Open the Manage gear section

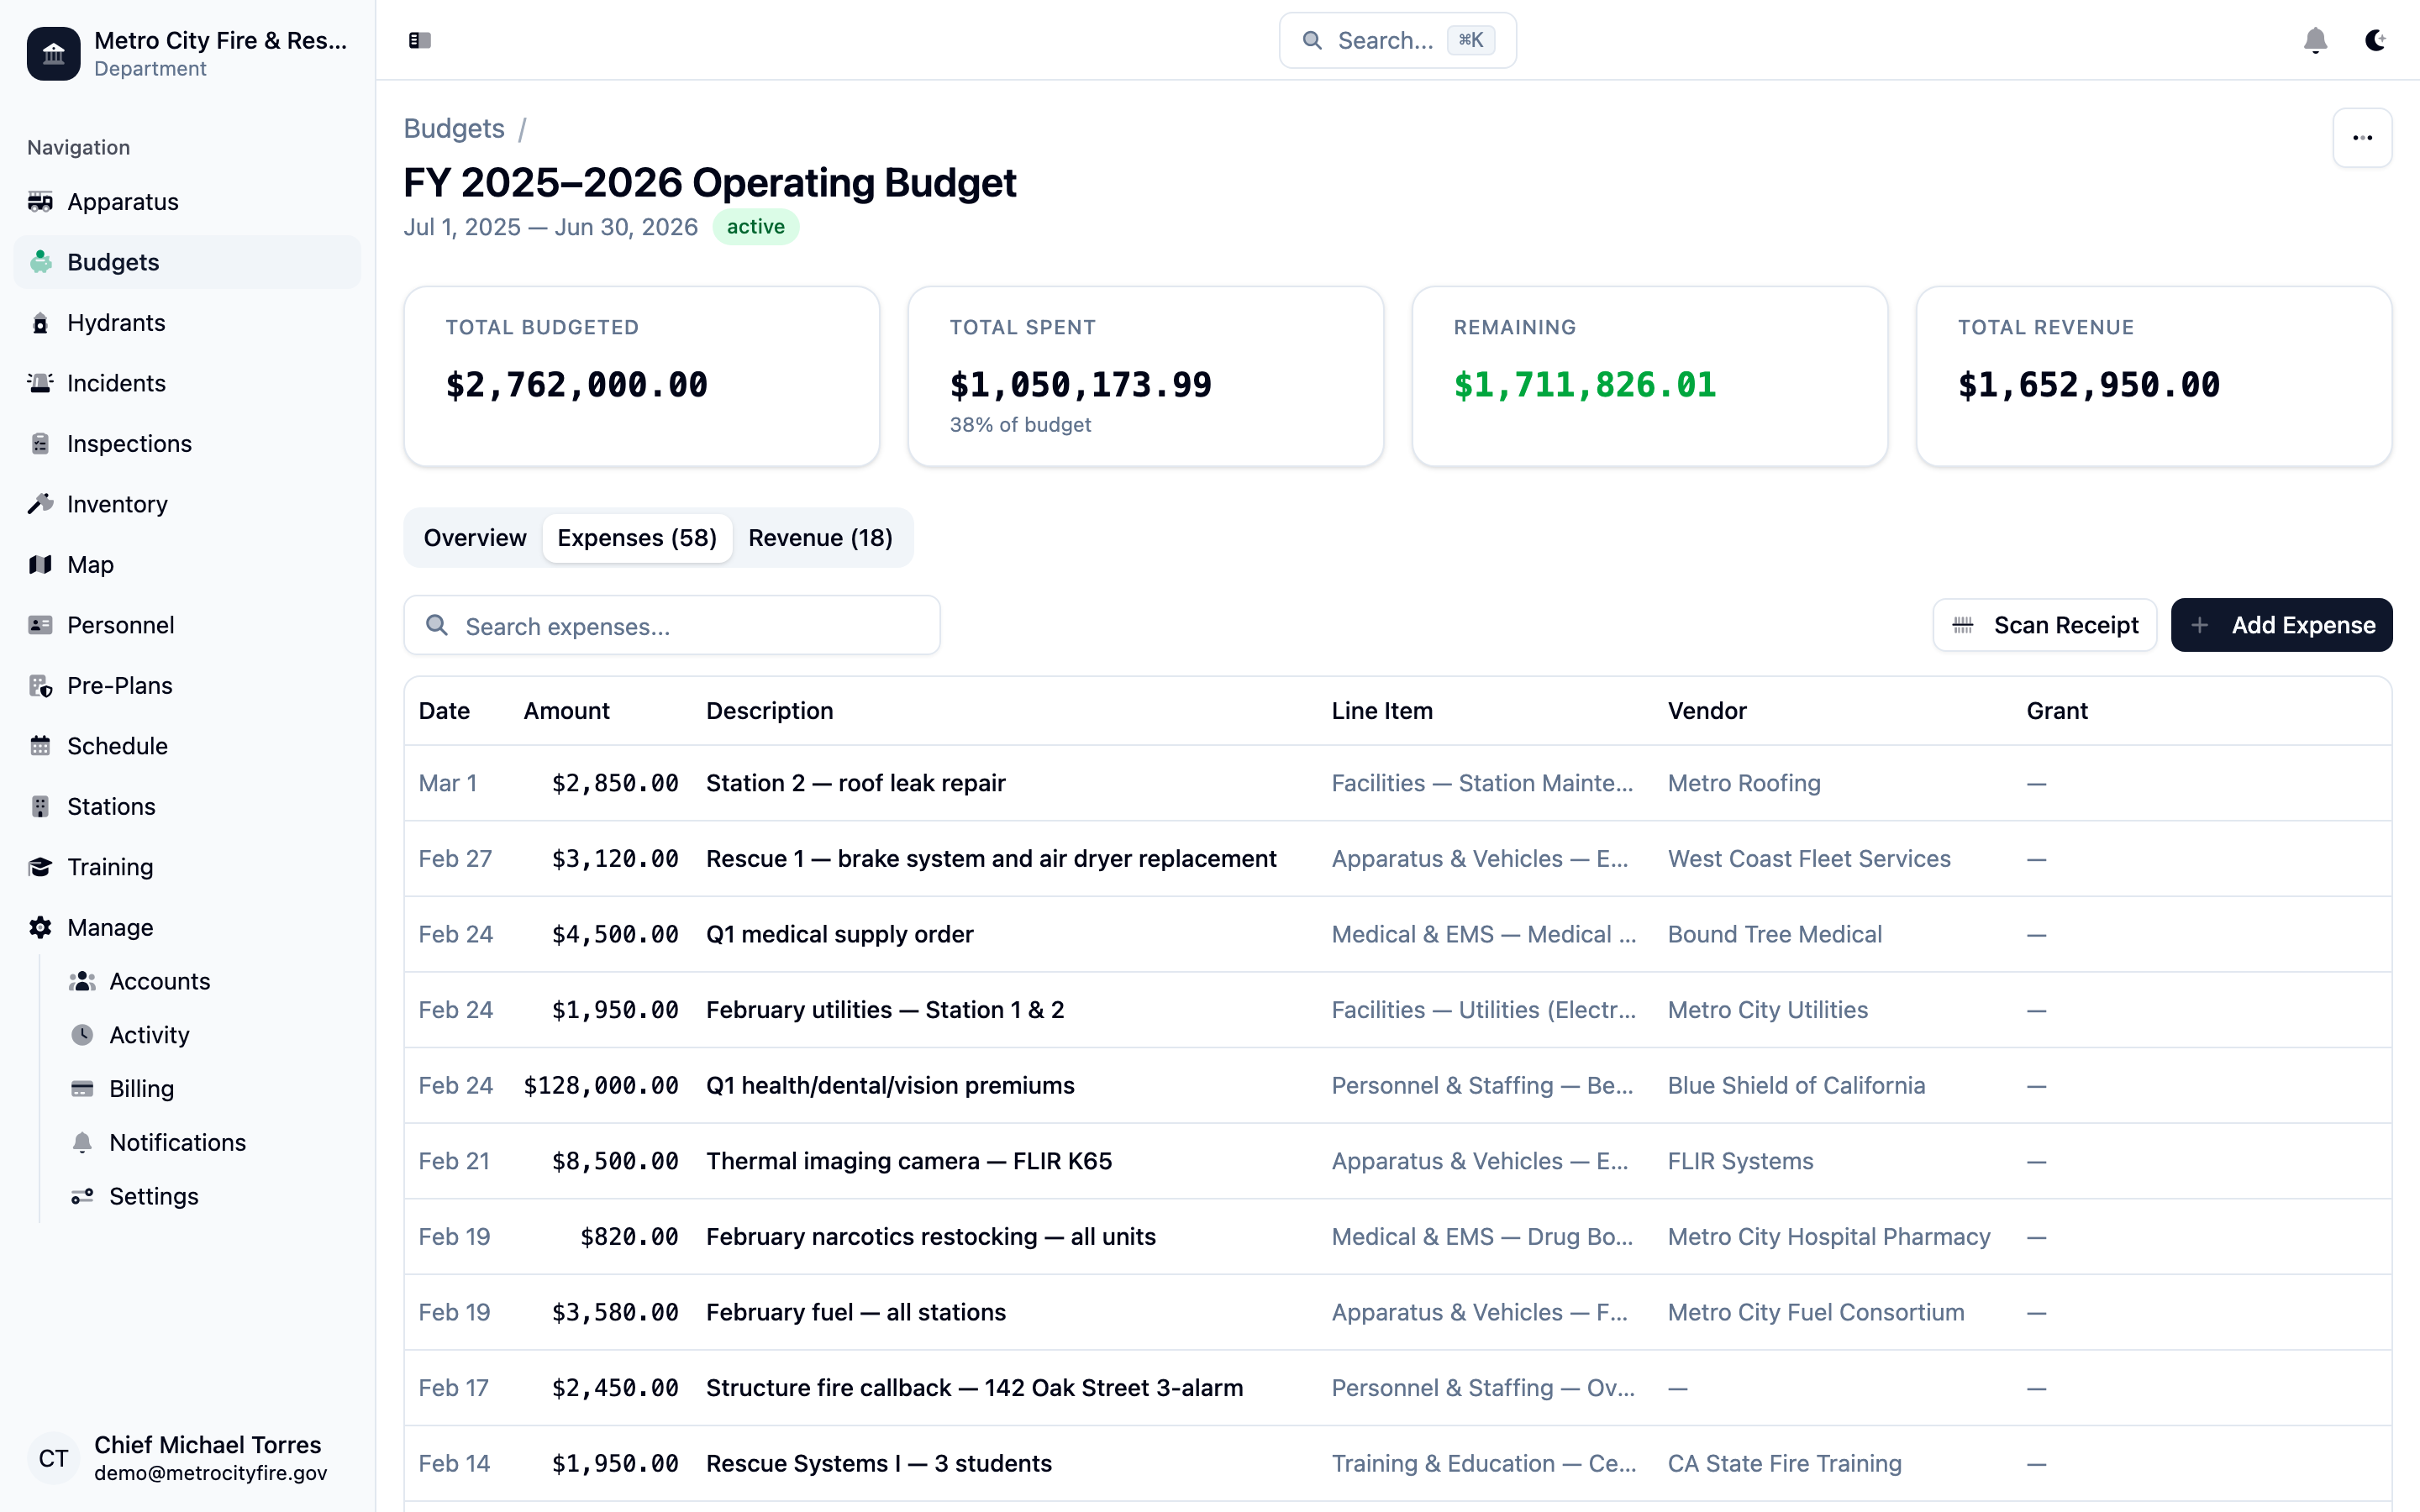(109, 927)
